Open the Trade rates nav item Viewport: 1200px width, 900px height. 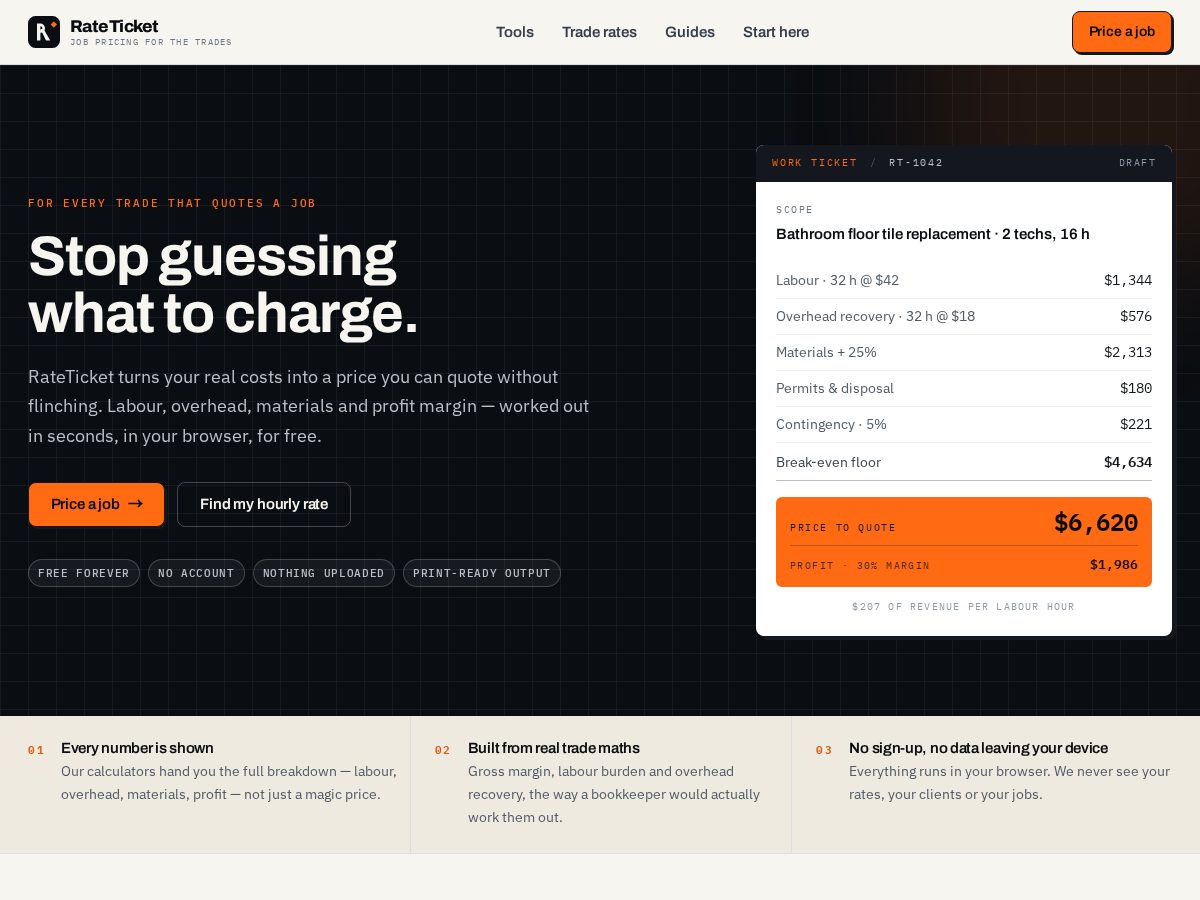click(x=599, y=32)
